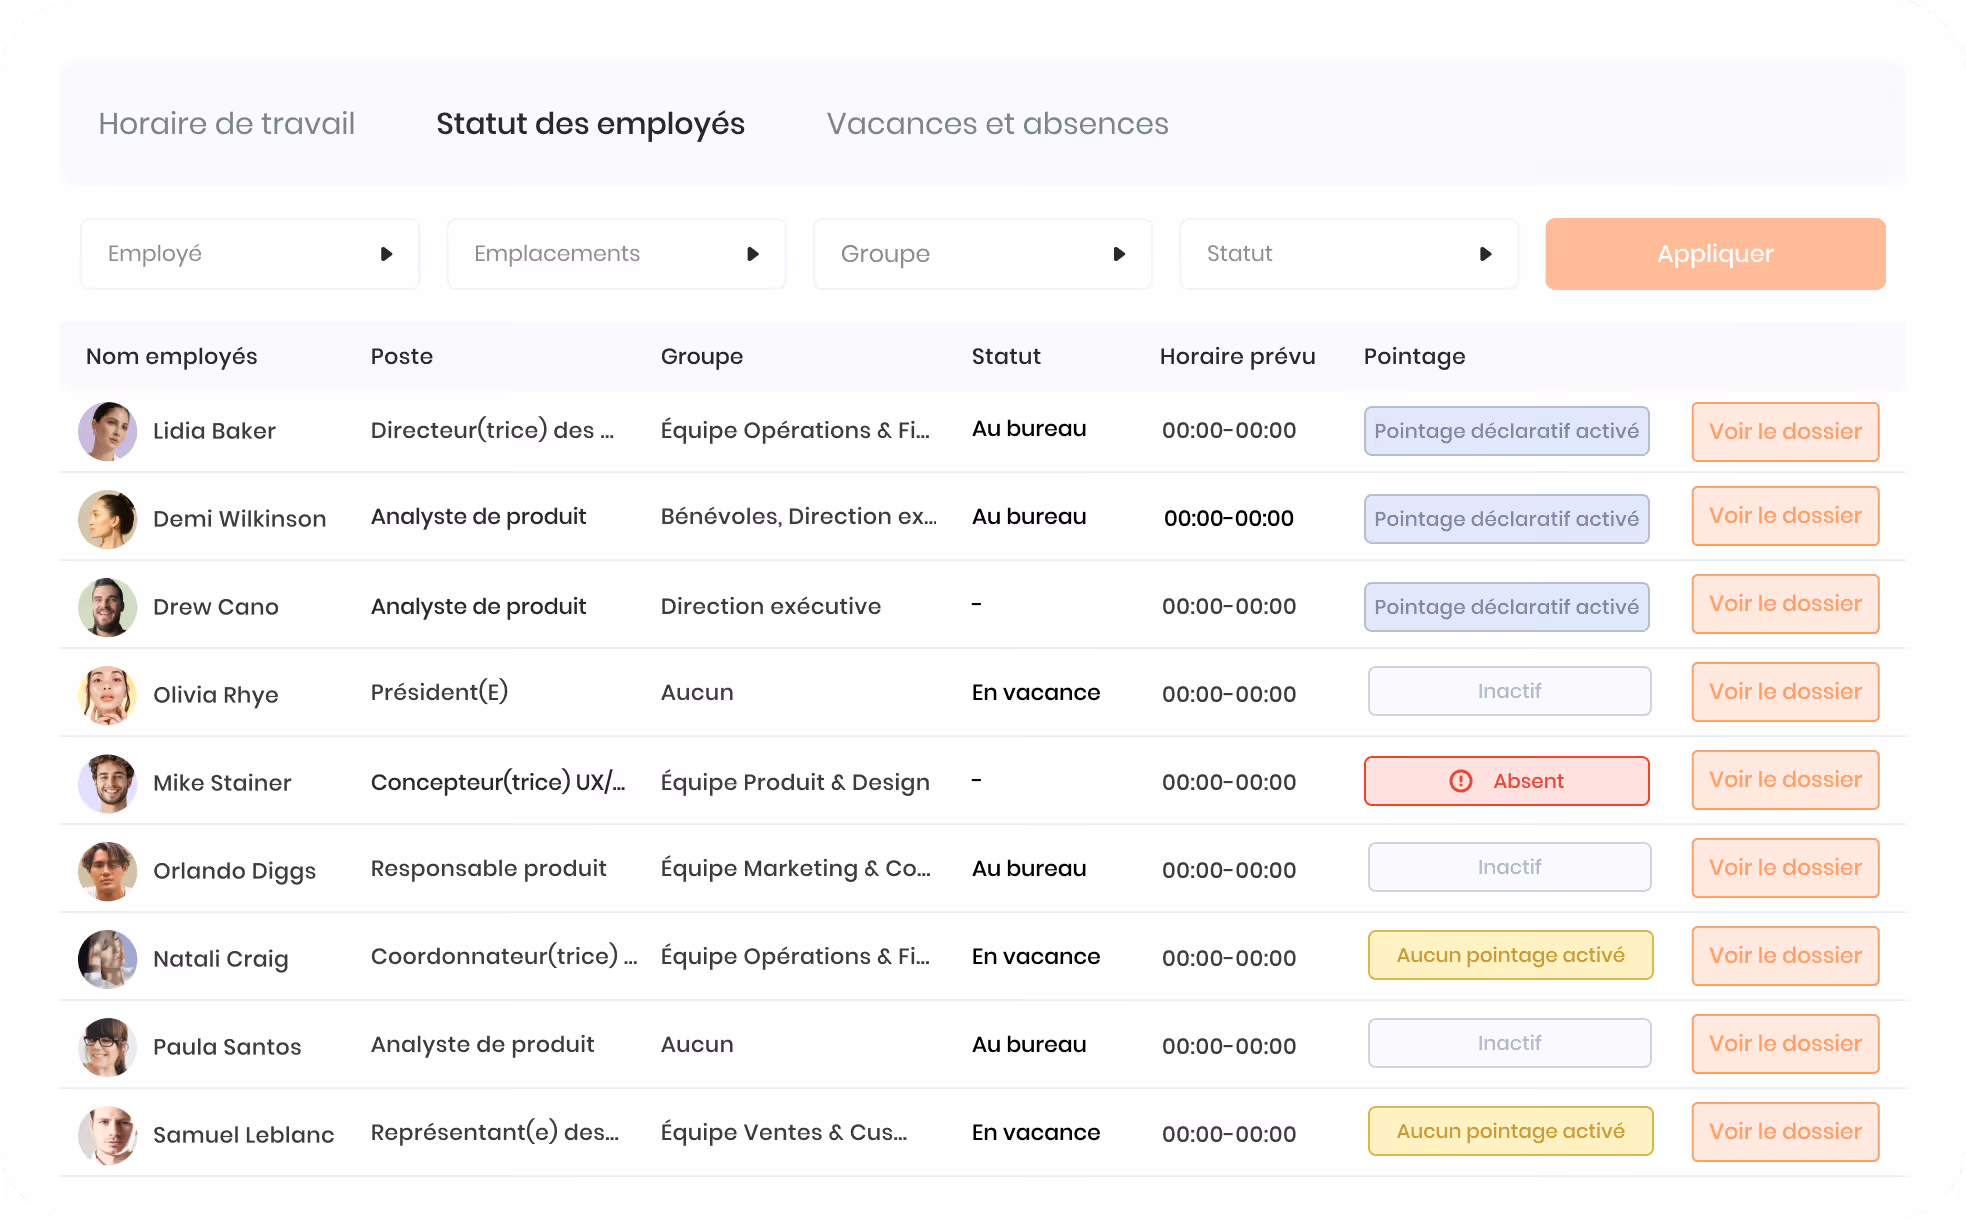Image resolution: width=1966 pixels, height=1220 pixels.
Task: Click Responsable produit in Orlando Diggs' row
Action: pos(488,868)
